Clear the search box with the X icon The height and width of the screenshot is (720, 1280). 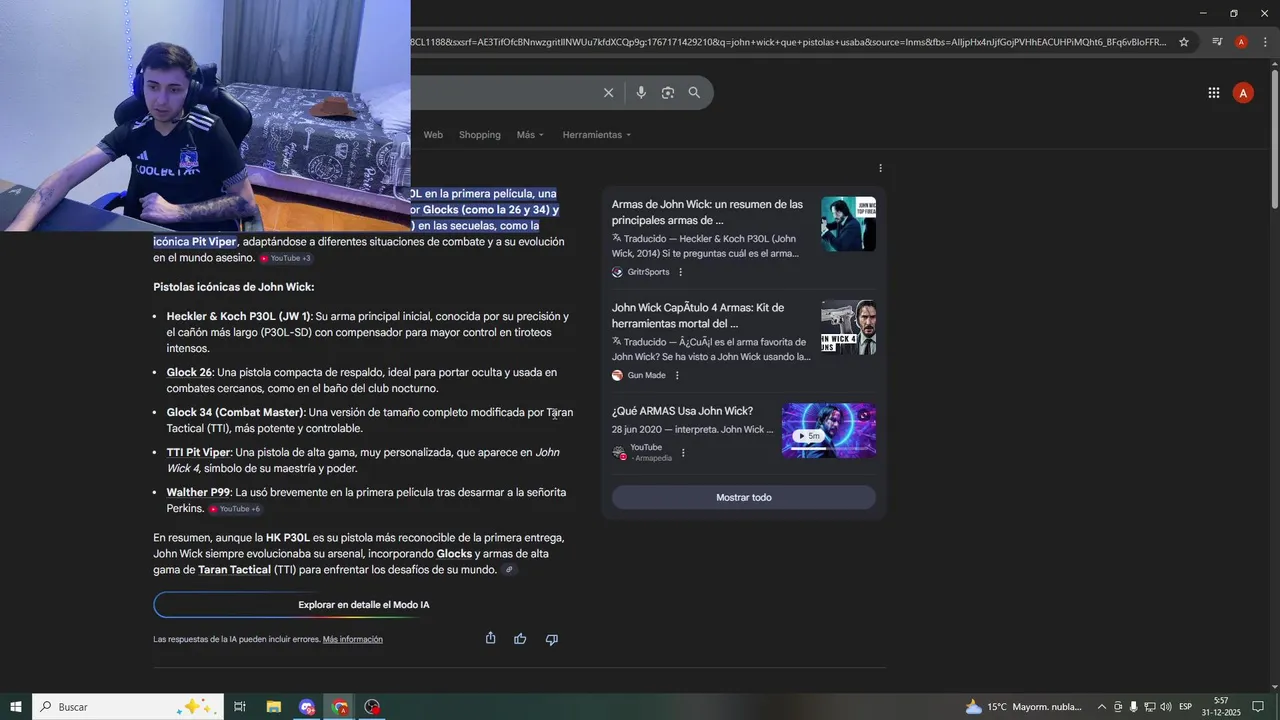click(x=608, y=93)
